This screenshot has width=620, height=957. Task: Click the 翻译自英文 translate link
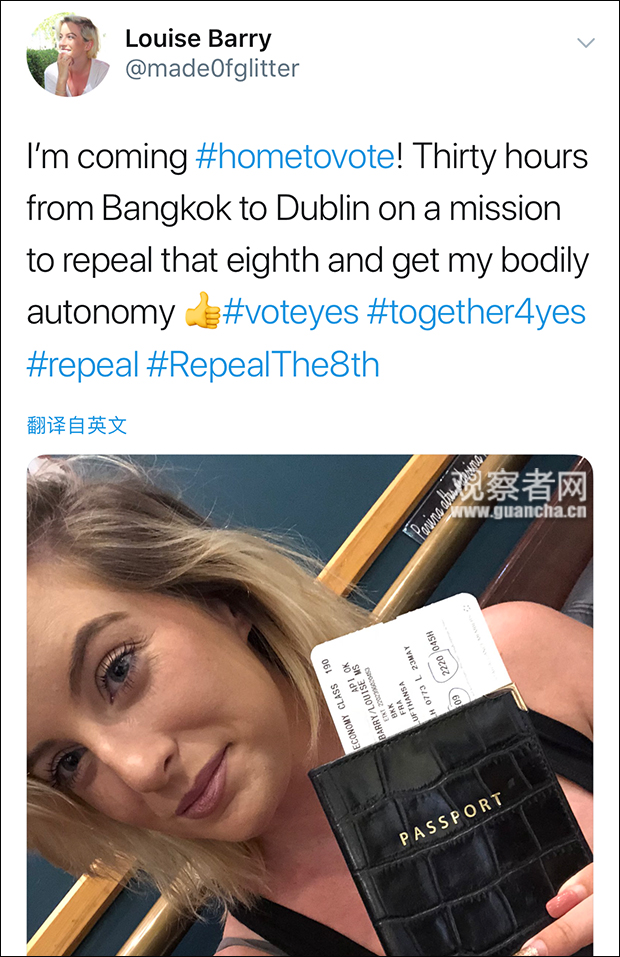click(x=77, y=425)
